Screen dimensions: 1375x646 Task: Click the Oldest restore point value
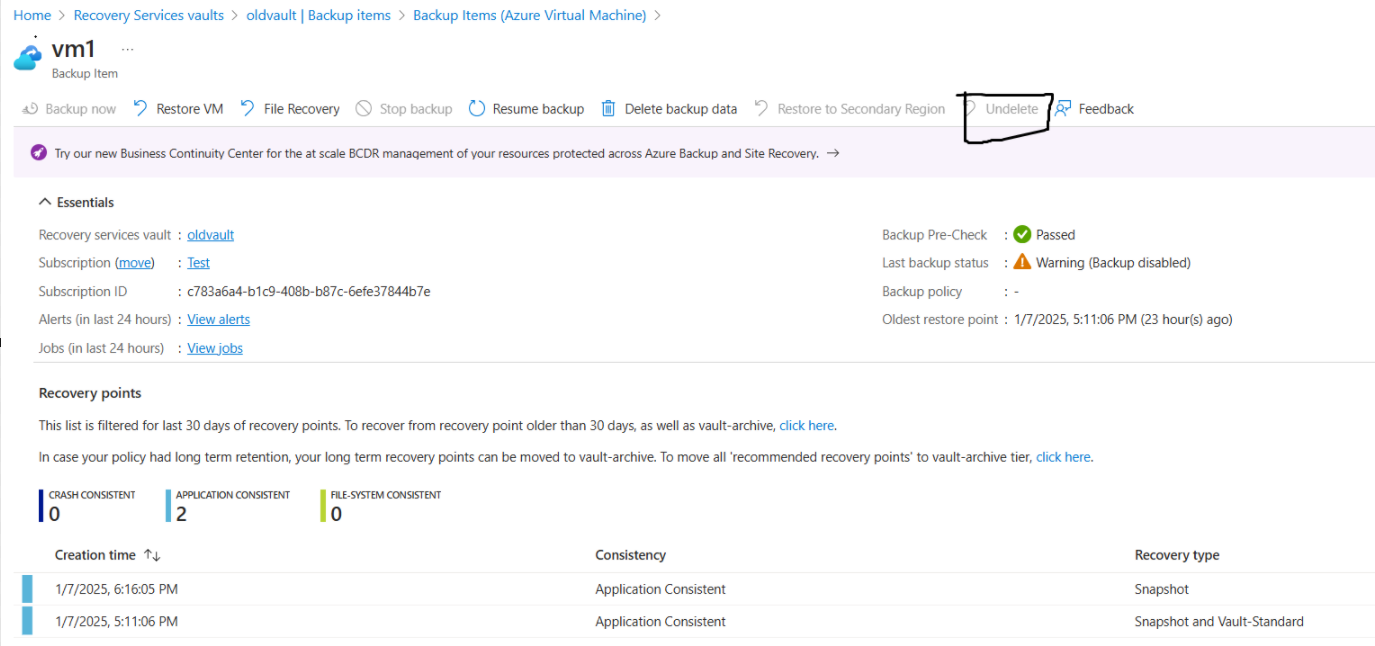coord(1123,320)
